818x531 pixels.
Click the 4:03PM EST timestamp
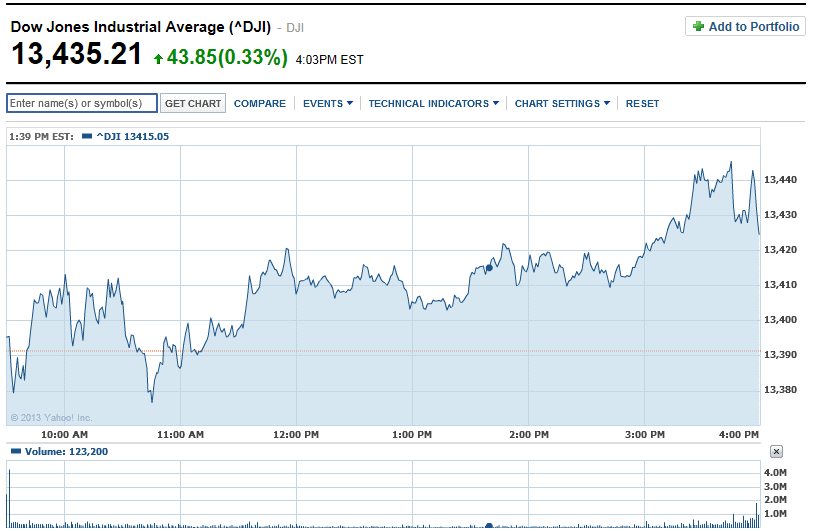tap(329, 60)
